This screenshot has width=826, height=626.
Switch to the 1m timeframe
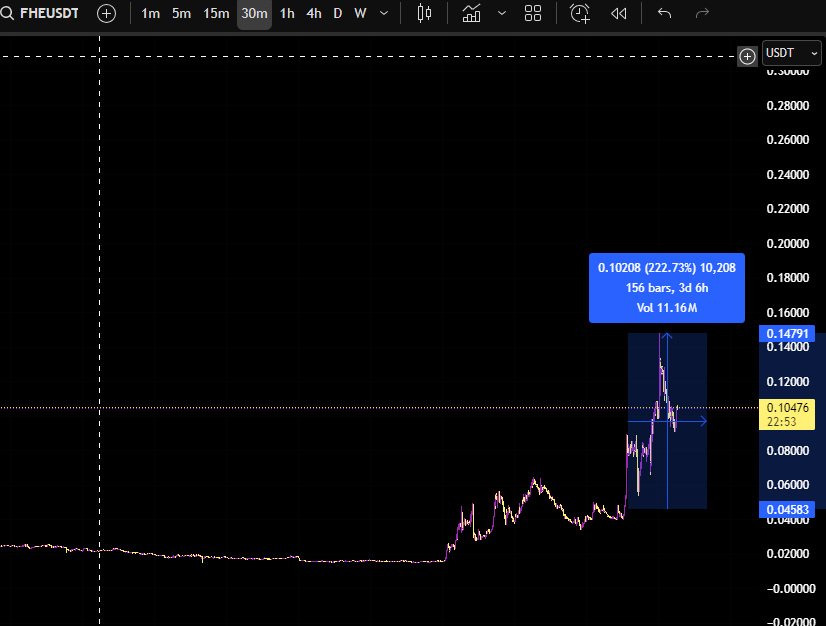point(150,14)
